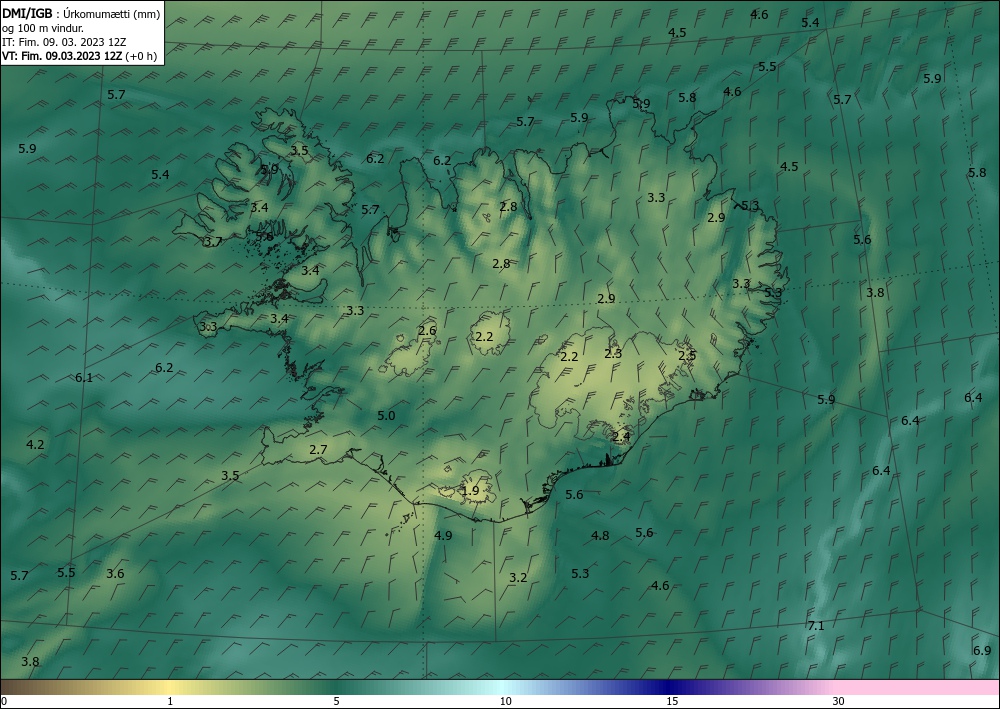Click the color bar tick label '5'
This screenshot has height=709, width=1000.
pyautogui.click(x=336, y=701)
